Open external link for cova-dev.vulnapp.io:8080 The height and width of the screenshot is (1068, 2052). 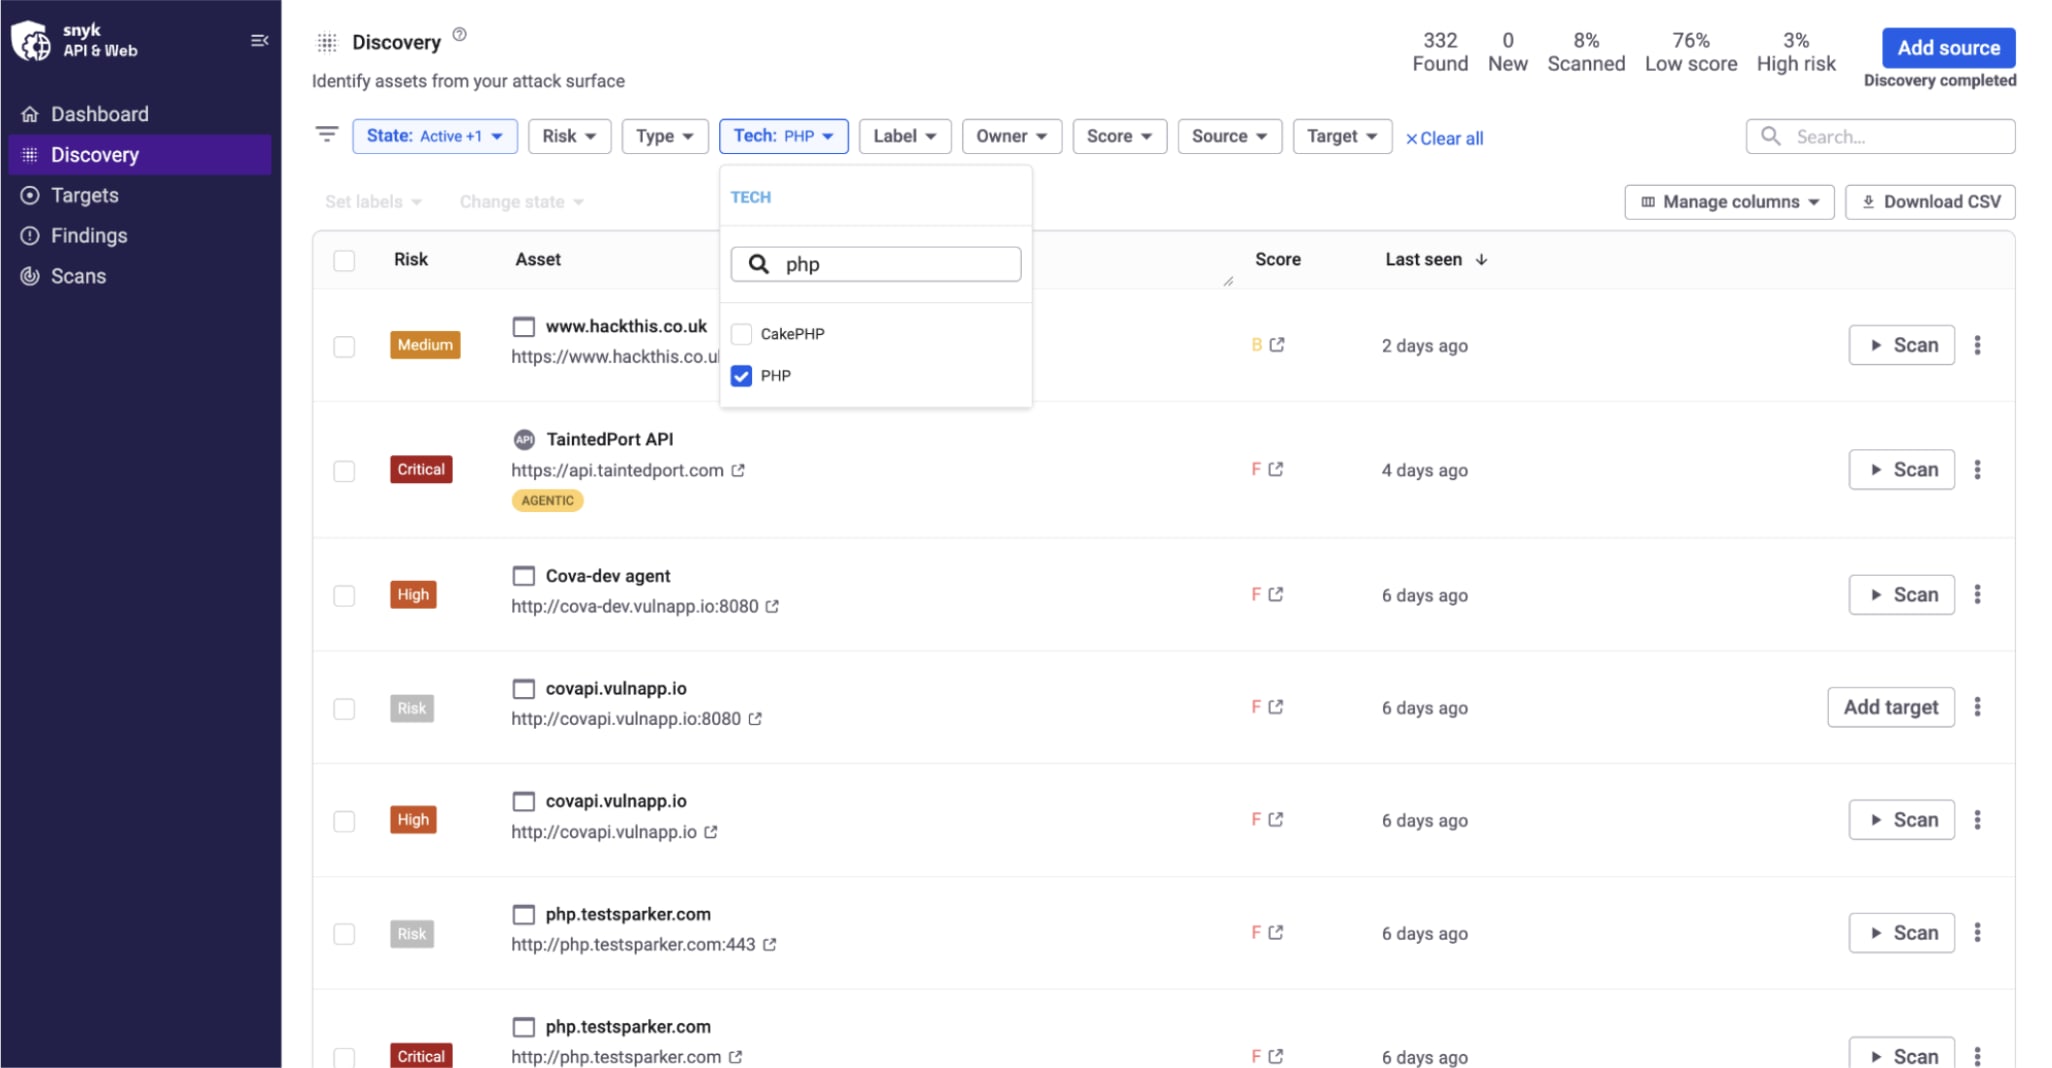pyautogui.click(x=772, y=607)
